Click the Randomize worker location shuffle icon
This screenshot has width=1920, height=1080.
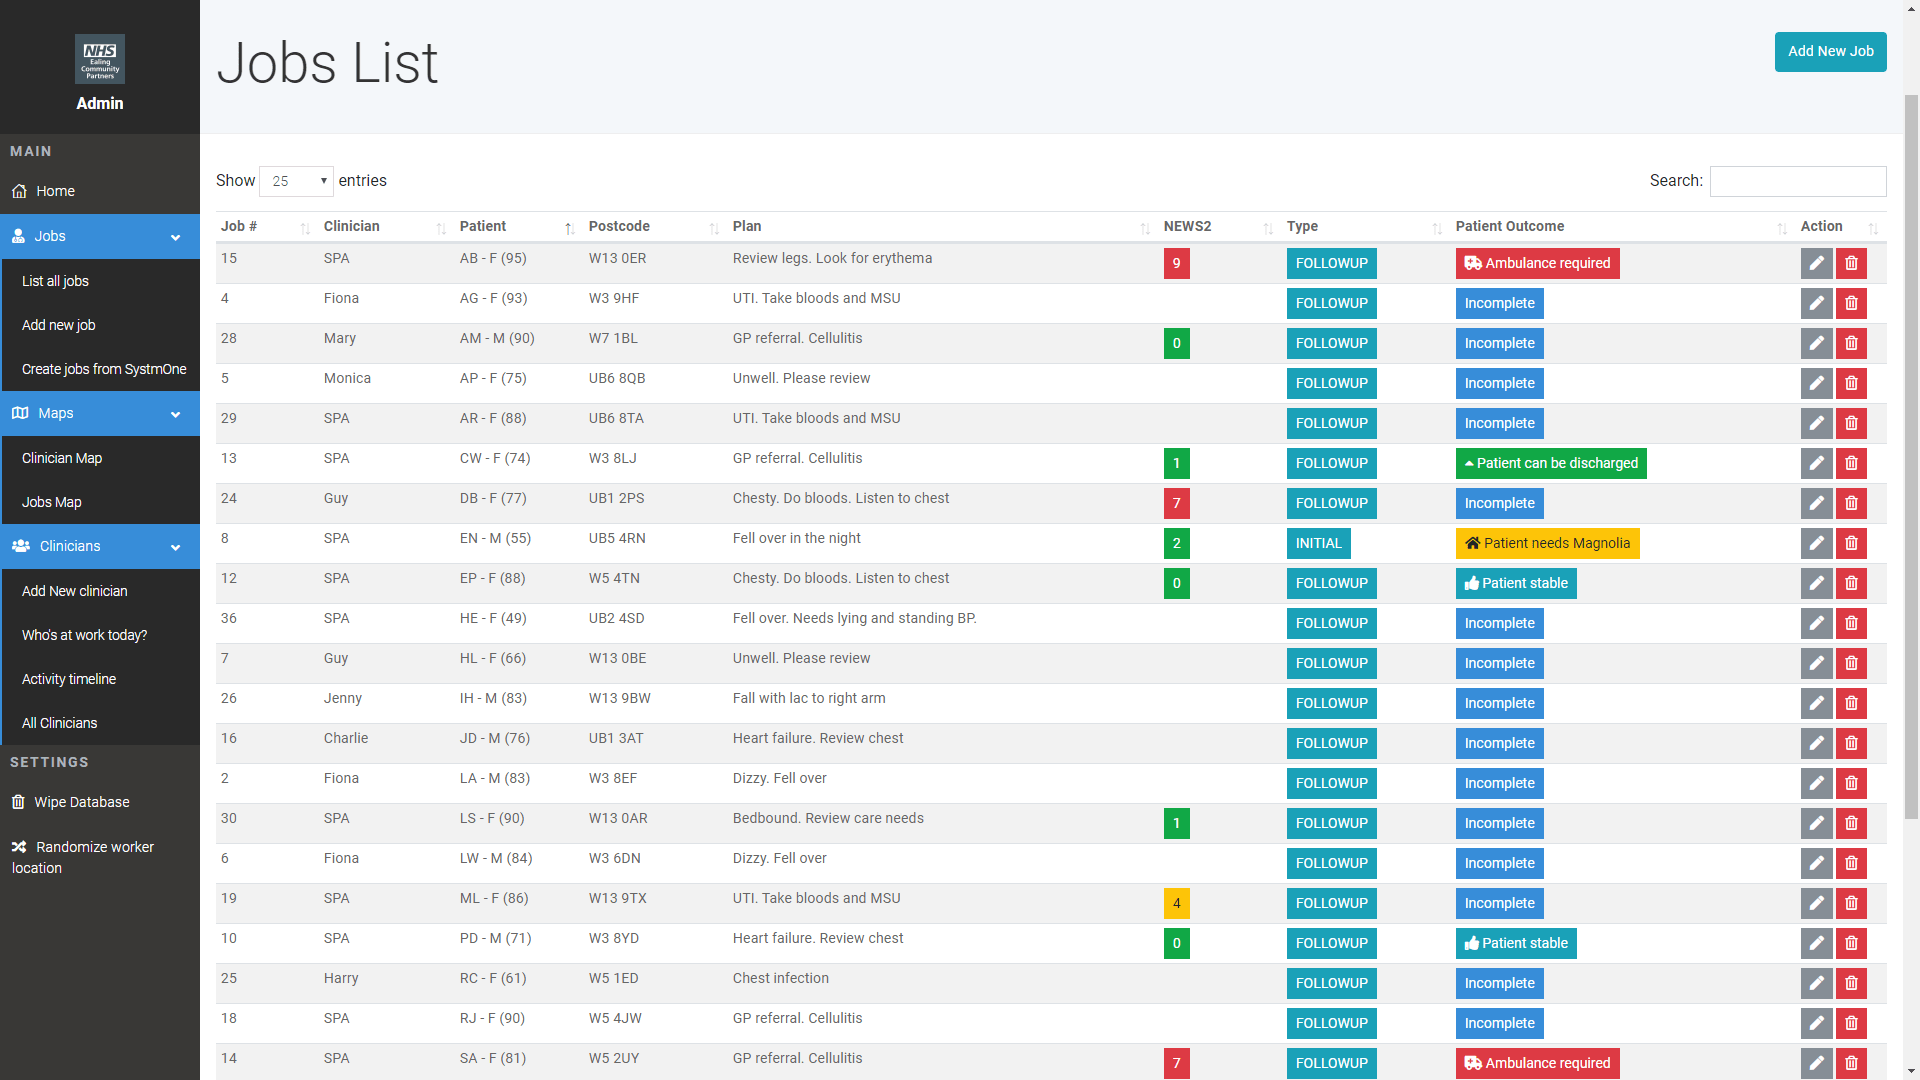(x=19, y=847)
